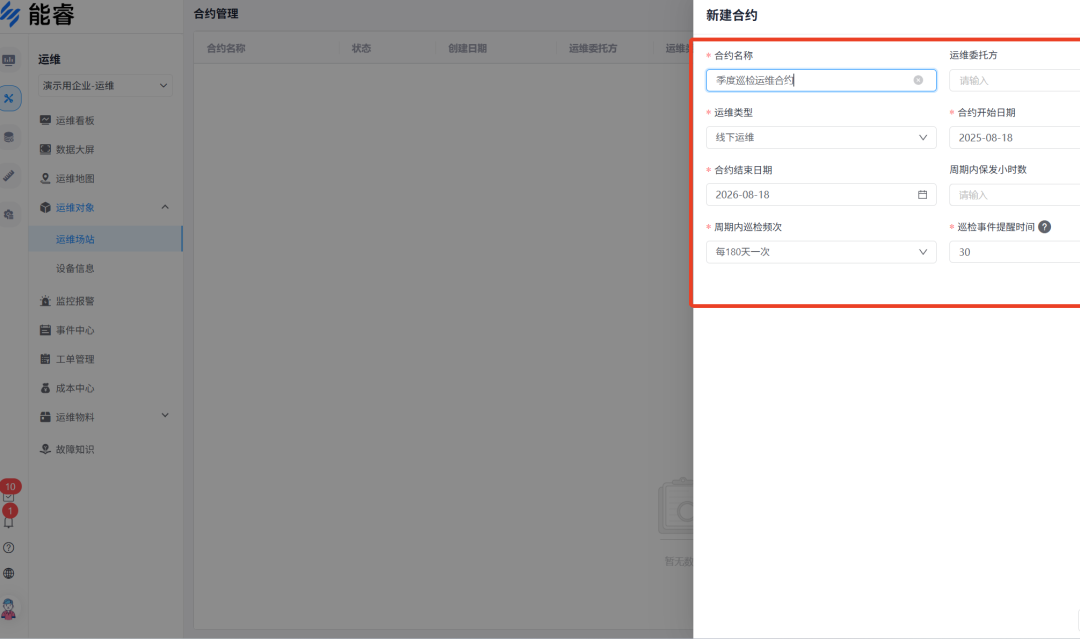Click inside the 运维委托方 input field
The image size is (1080, 639).
[x=1013, y=80]
